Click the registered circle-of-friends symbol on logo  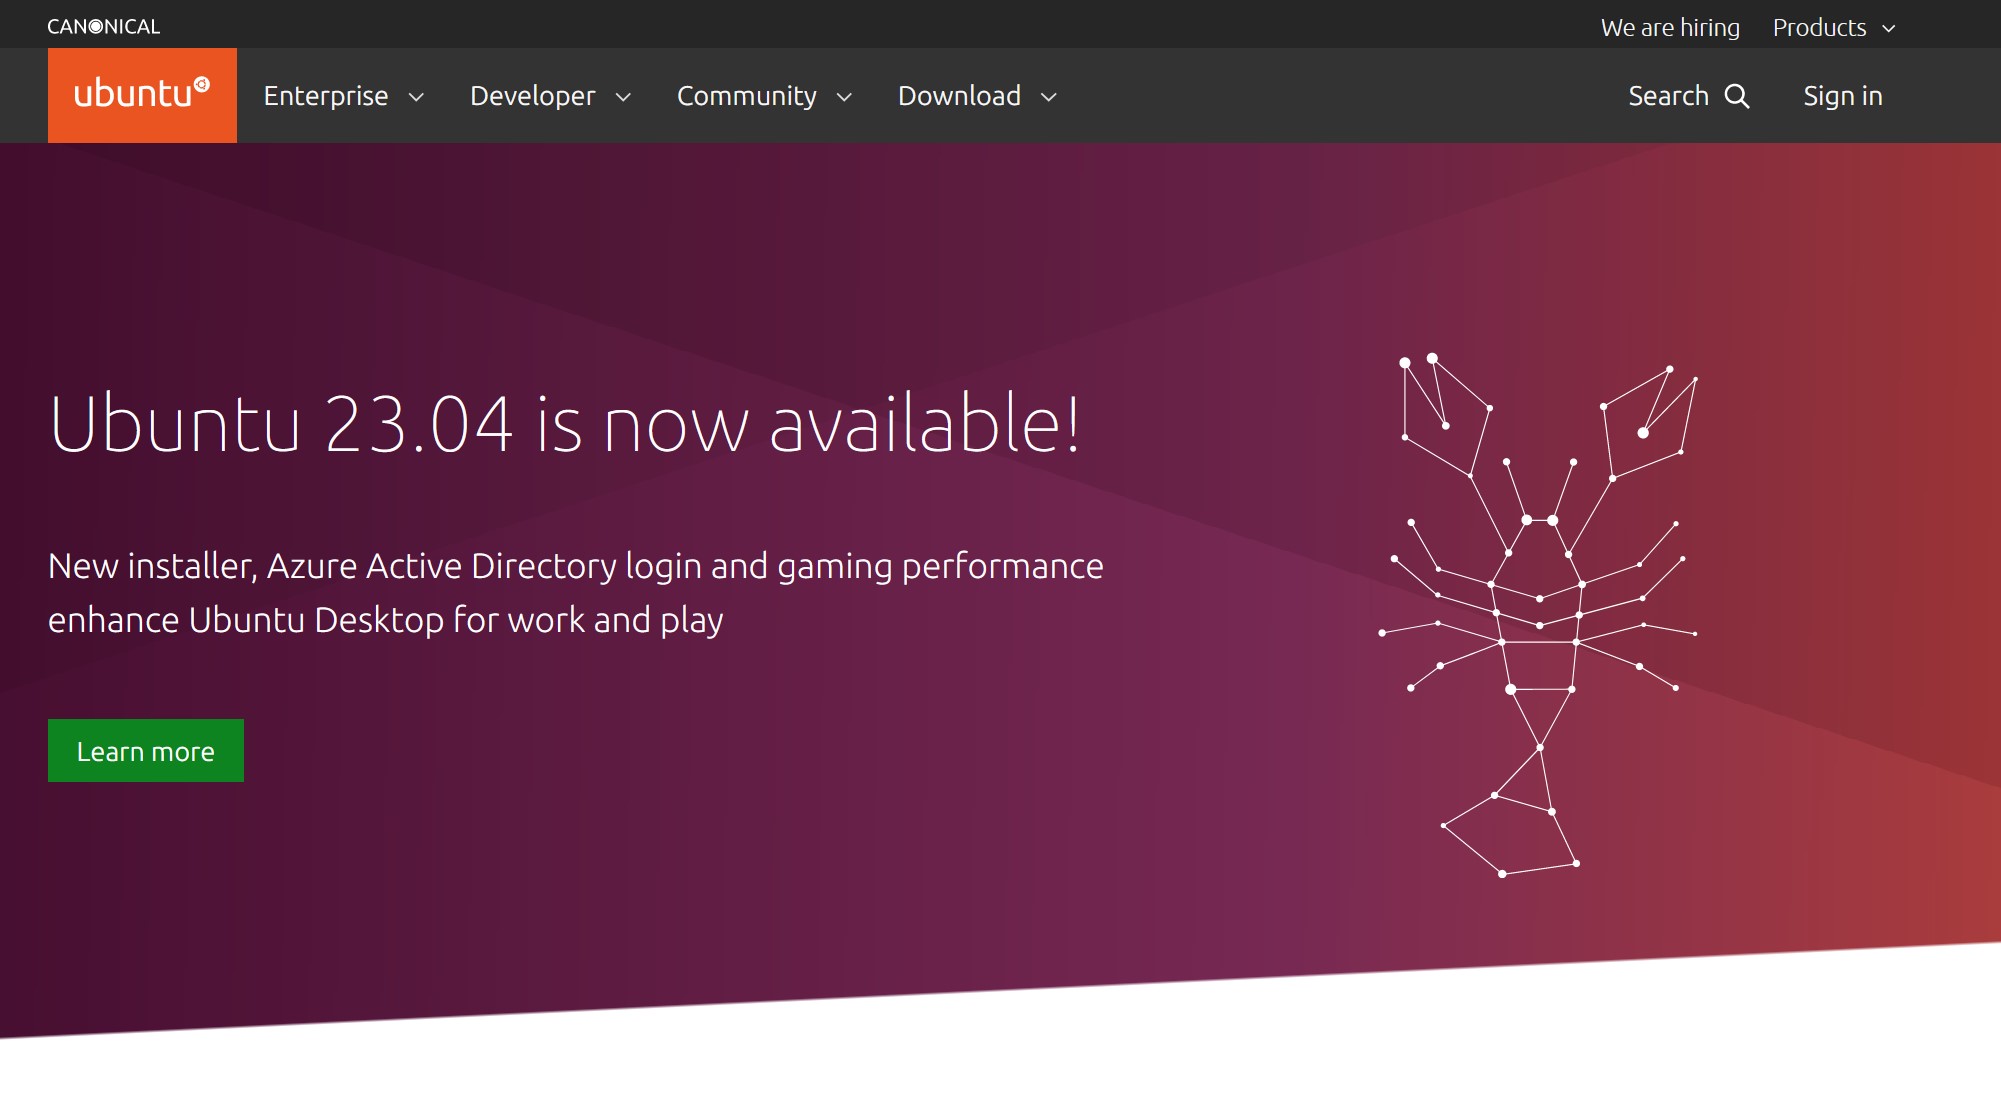tap(202, 84)
